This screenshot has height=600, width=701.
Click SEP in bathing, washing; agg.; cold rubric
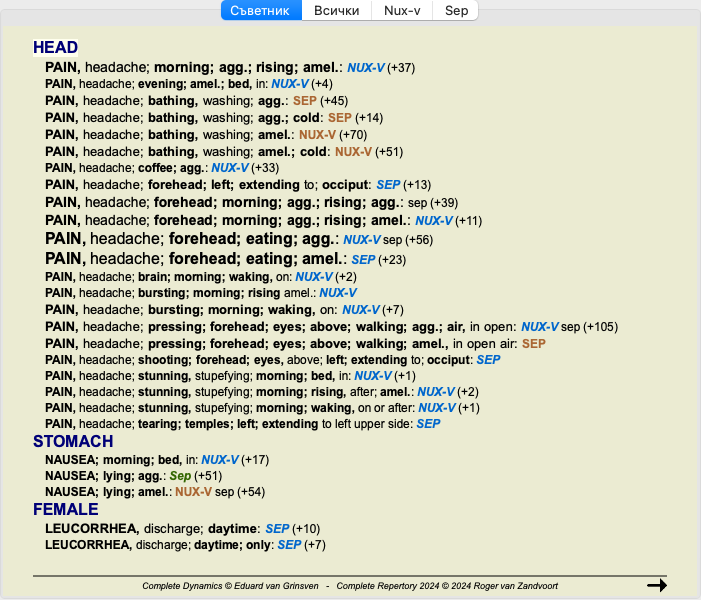tap(340, 118)
